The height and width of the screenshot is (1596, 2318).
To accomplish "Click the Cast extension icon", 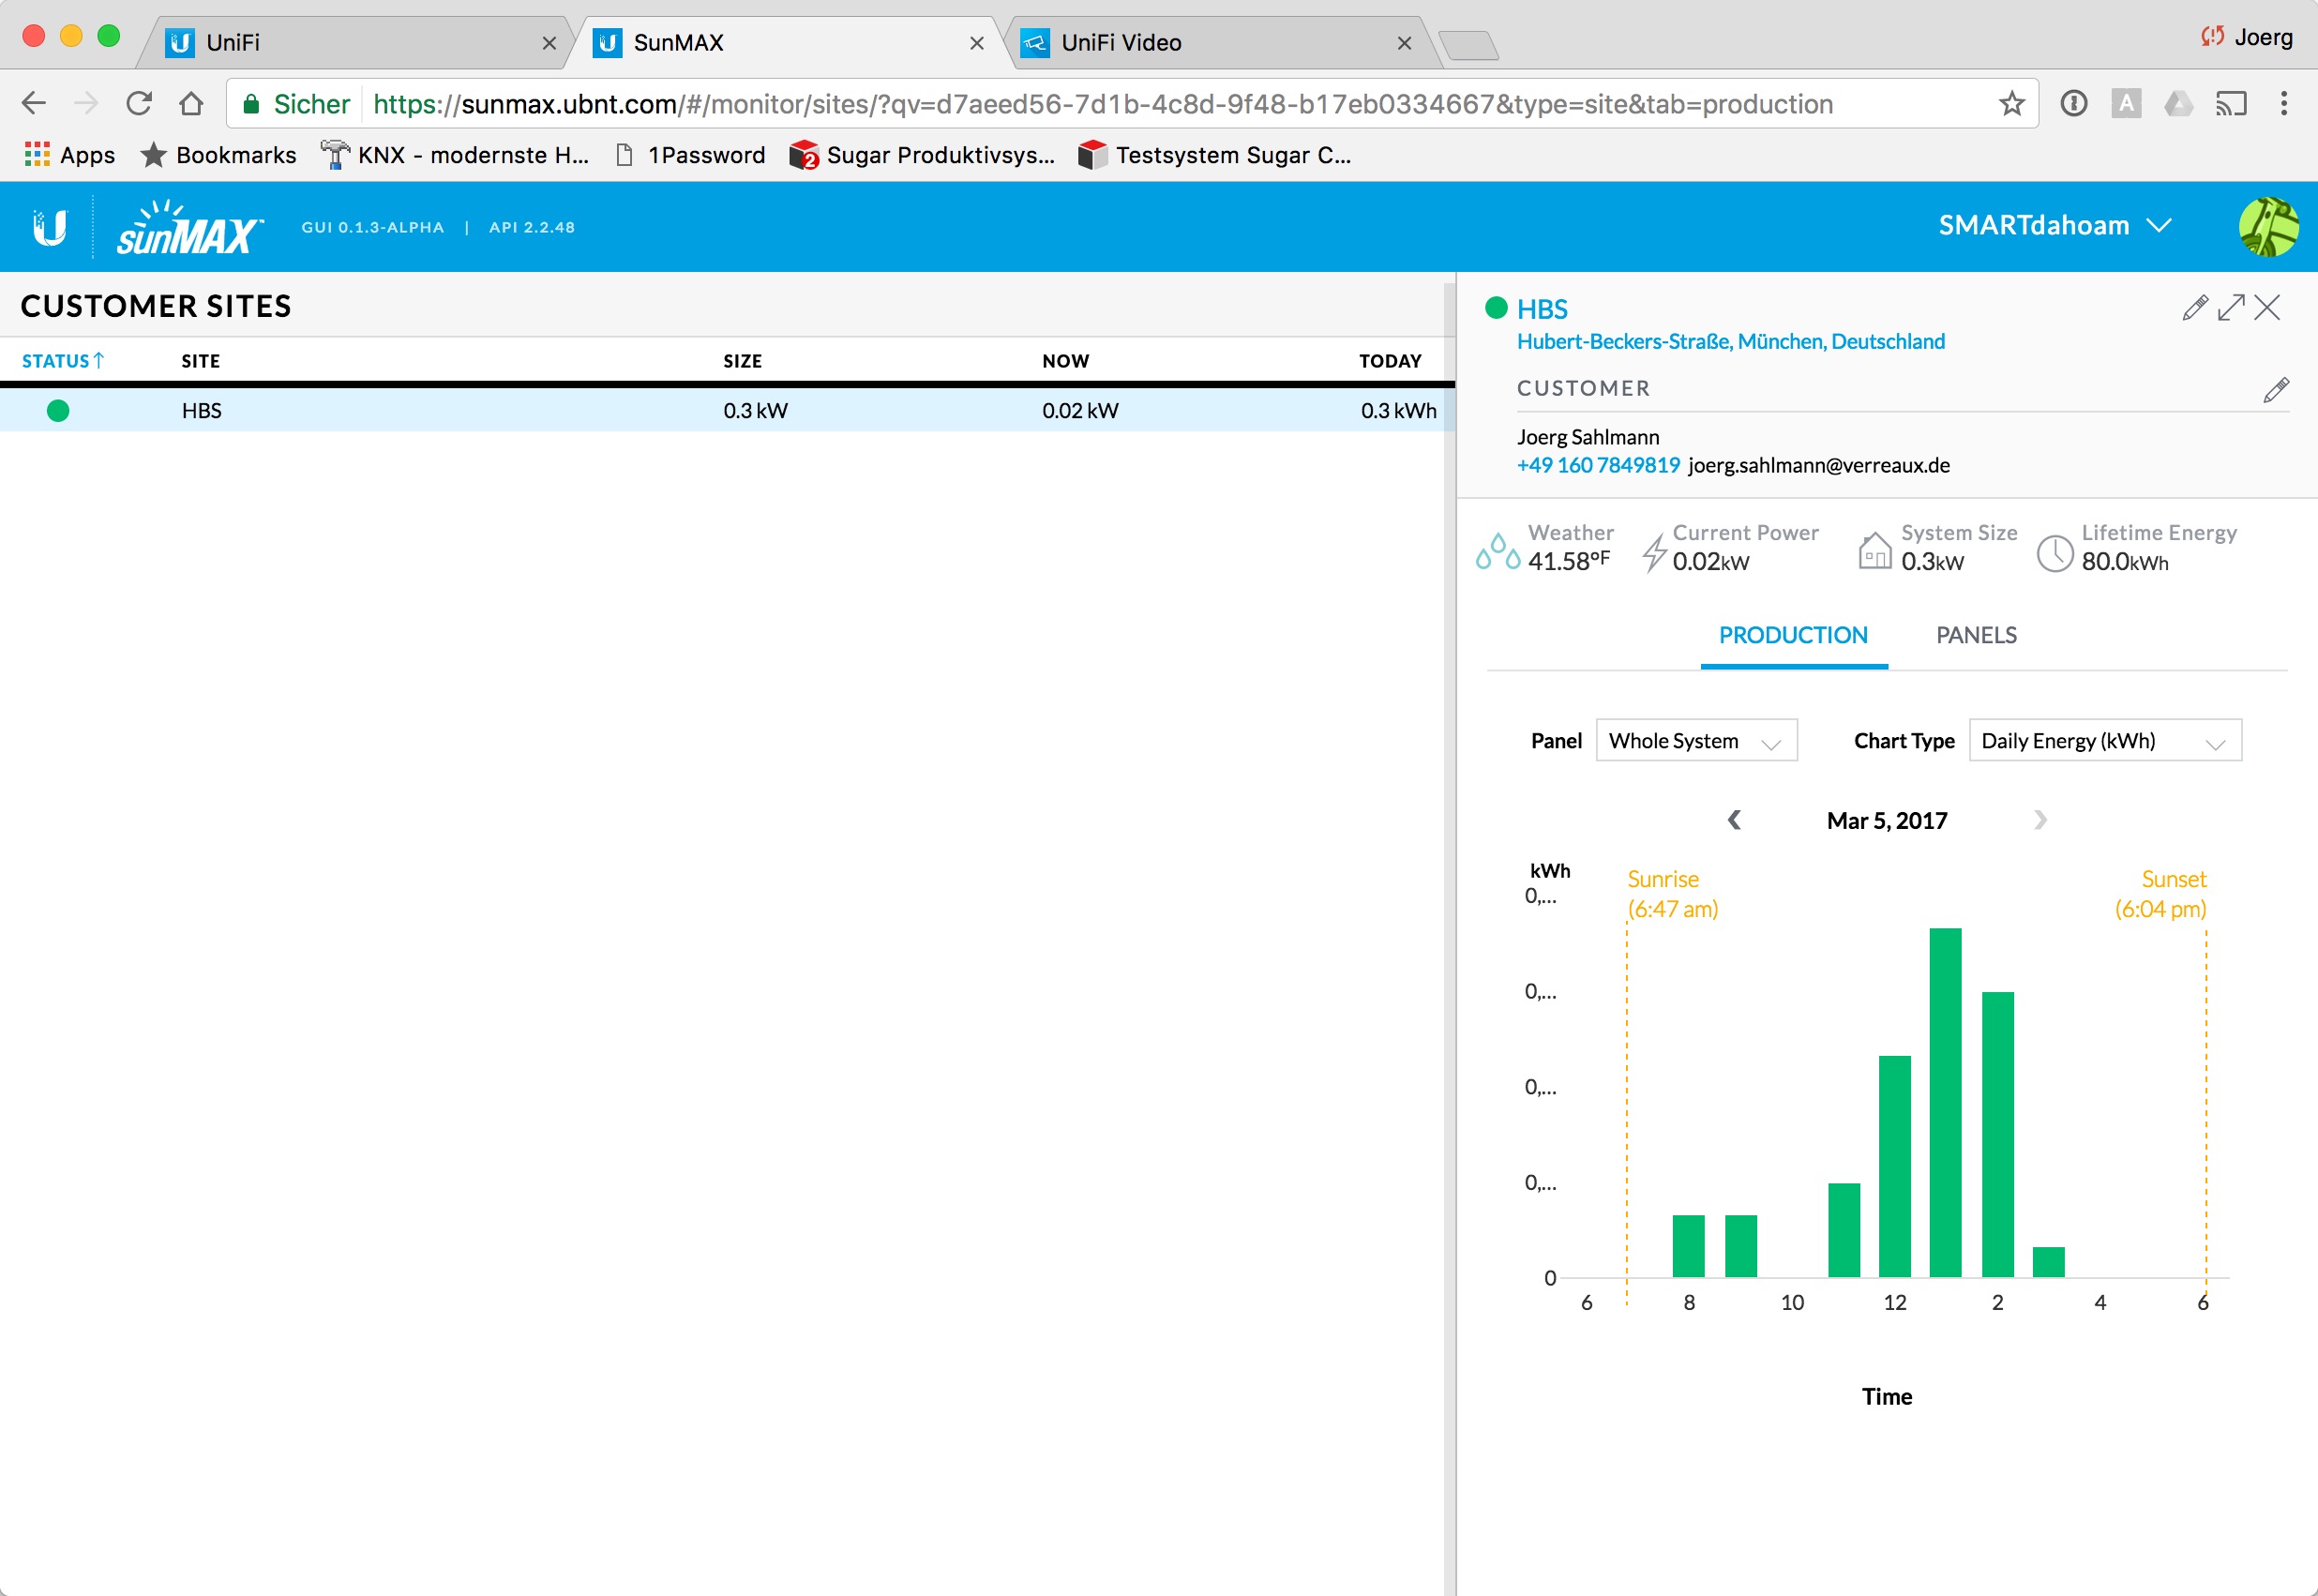I will [x=2231, y=103].
